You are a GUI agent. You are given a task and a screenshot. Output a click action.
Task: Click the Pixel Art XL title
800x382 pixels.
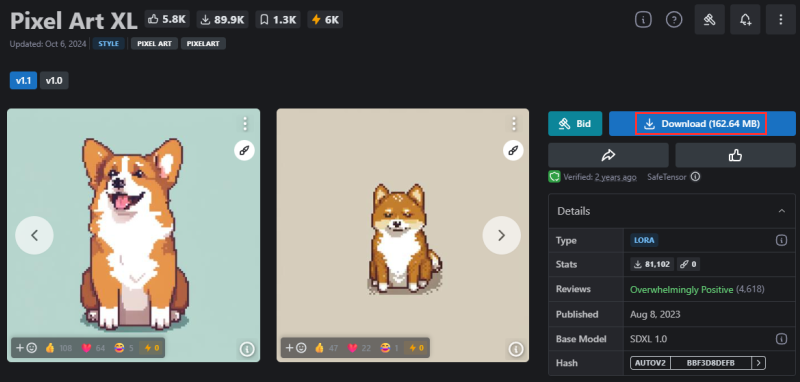pyautogui.click(x=73, y=21)
